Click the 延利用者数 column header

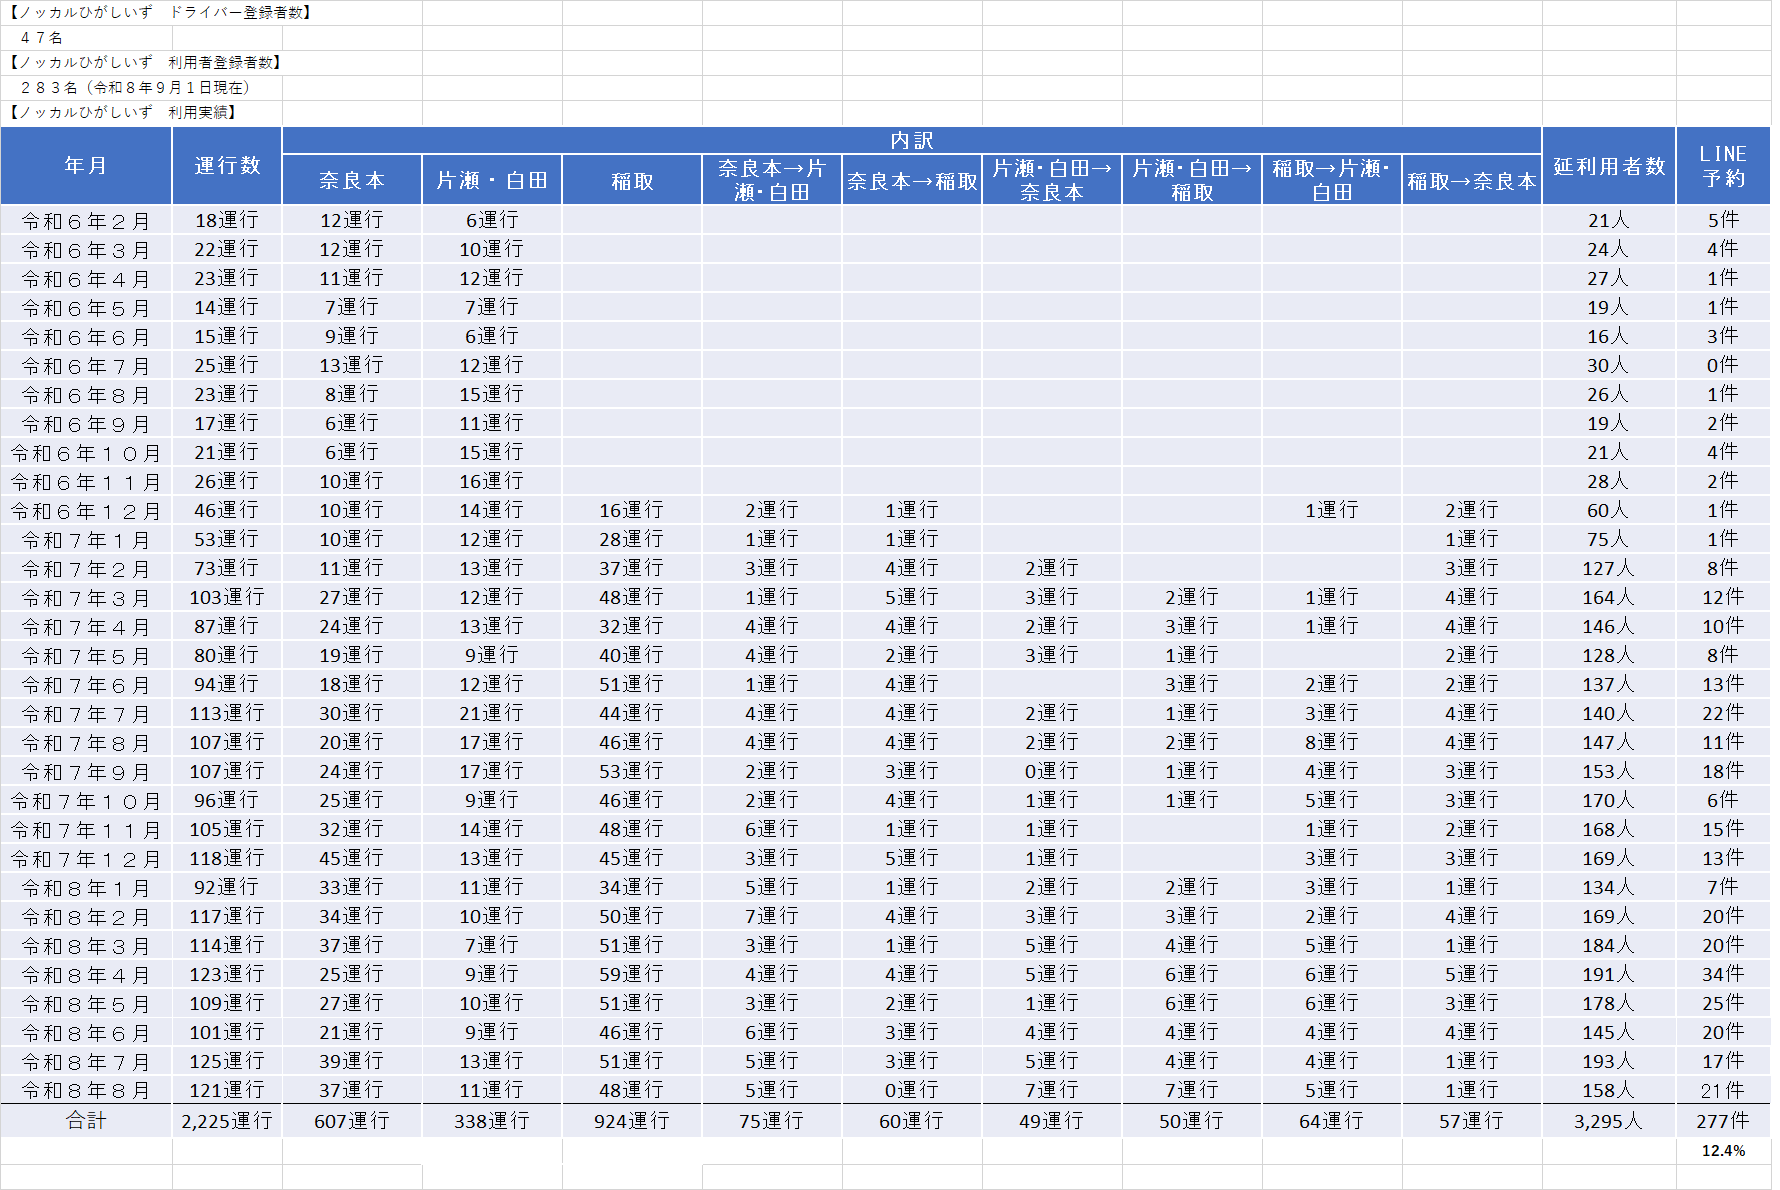tap(1609, 166)
